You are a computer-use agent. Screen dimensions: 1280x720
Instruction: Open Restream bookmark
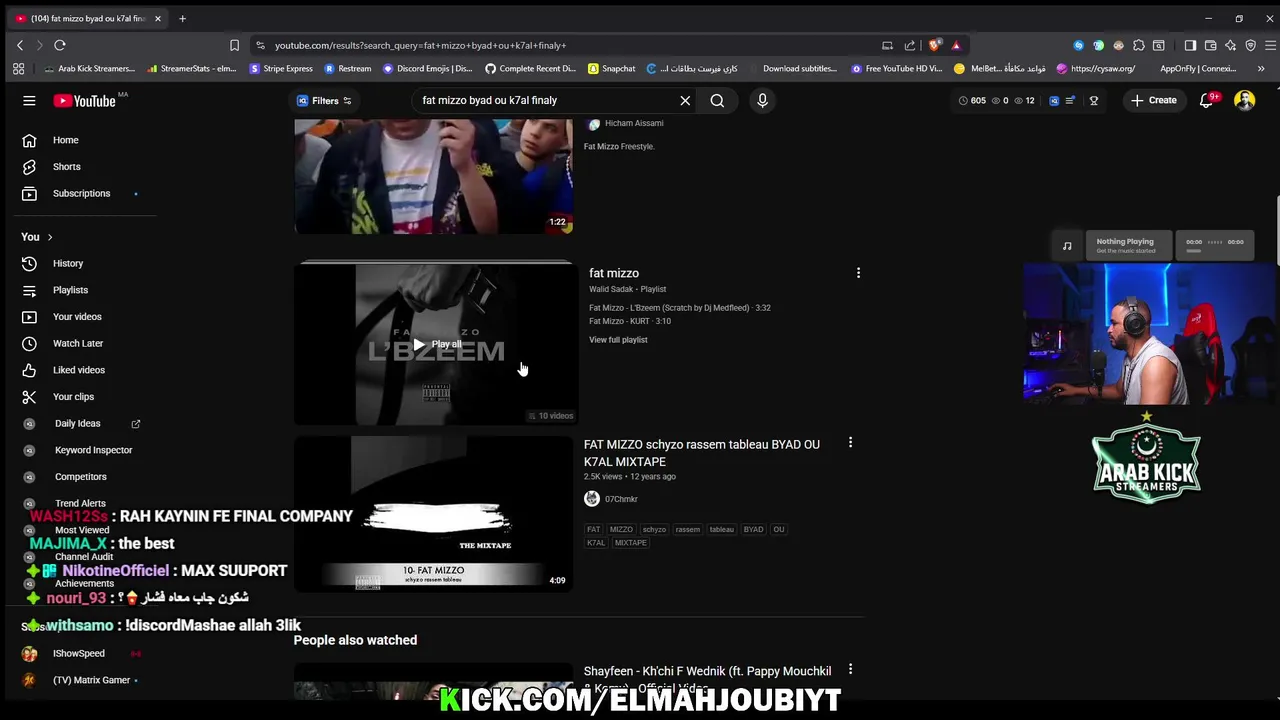coord(348,69)
